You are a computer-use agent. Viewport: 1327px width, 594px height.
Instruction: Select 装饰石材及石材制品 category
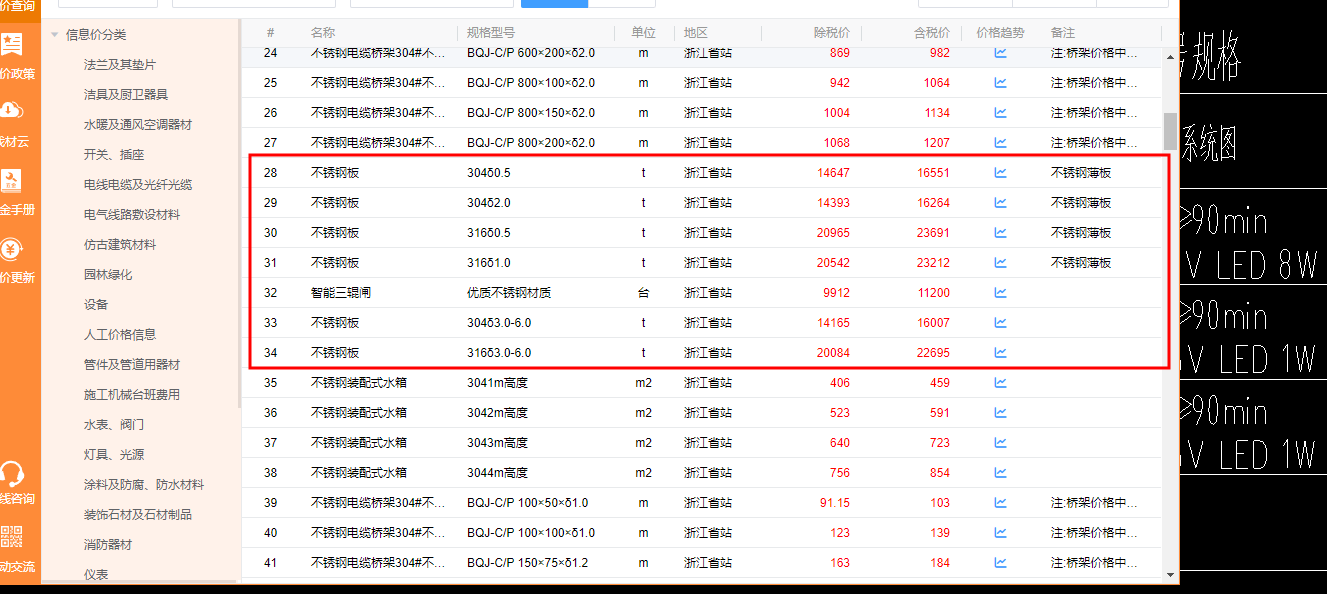[138, 515]
